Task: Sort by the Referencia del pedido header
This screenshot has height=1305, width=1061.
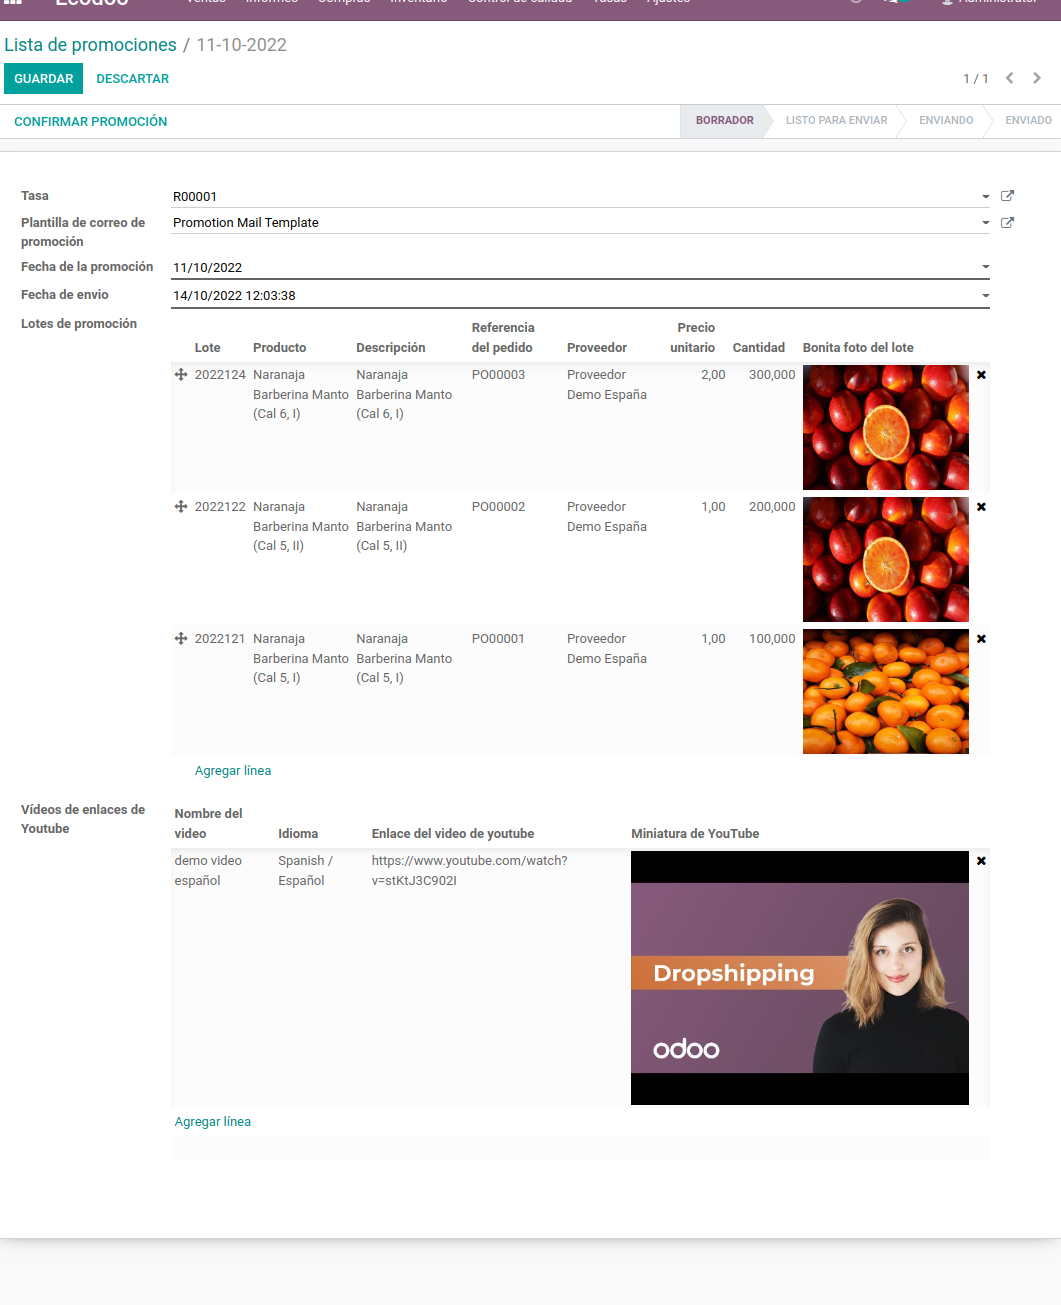Action: (503, 338)
